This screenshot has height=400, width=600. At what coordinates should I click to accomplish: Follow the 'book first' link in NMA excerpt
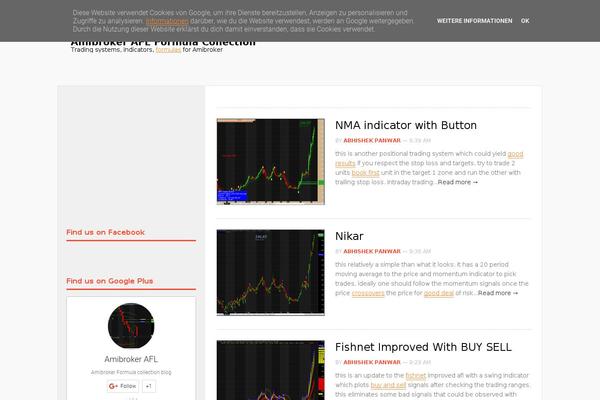[x=365, y=173]
